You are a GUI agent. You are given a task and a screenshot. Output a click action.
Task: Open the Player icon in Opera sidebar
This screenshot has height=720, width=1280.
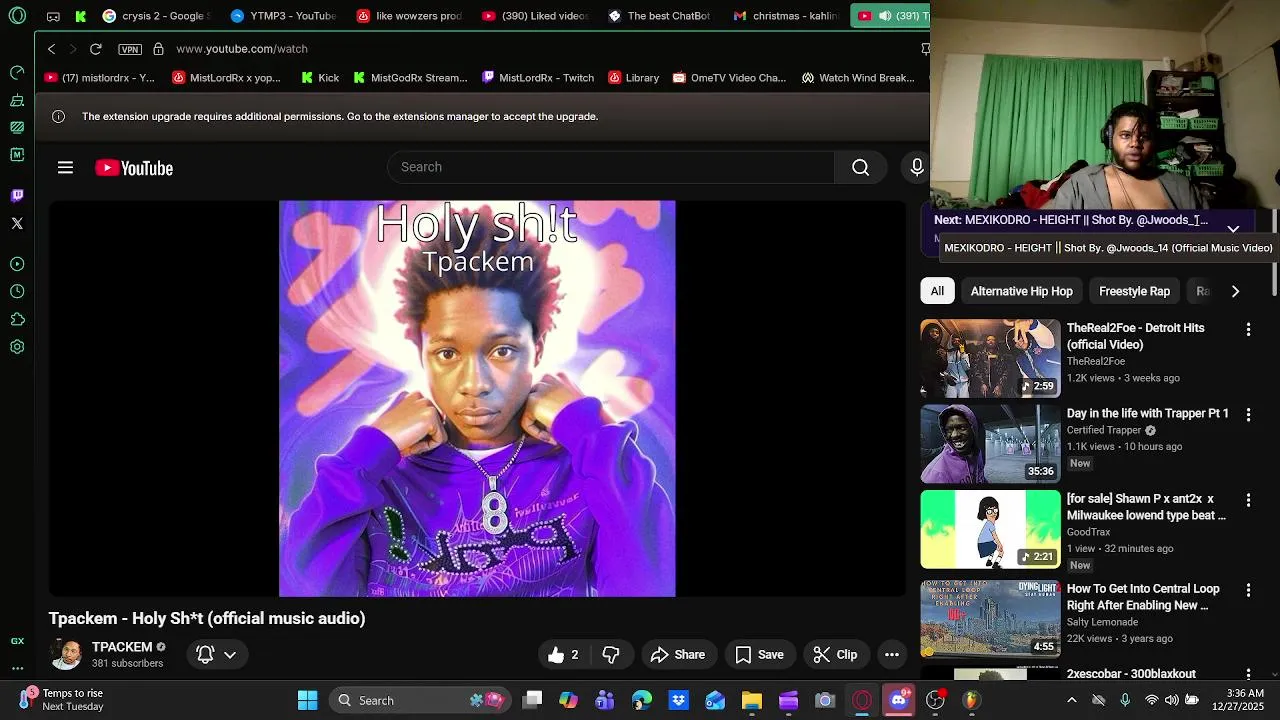pos(17,264)
